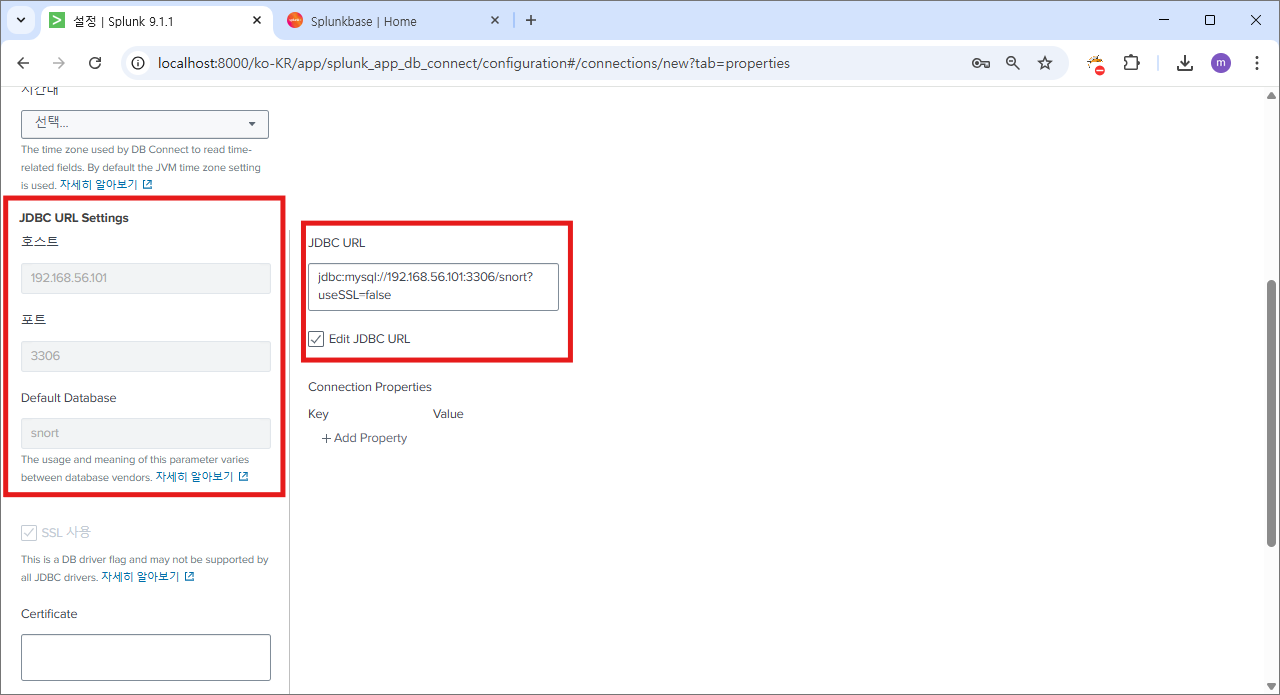
Task: Click the Connection Properties label
Action: point(370,387)
